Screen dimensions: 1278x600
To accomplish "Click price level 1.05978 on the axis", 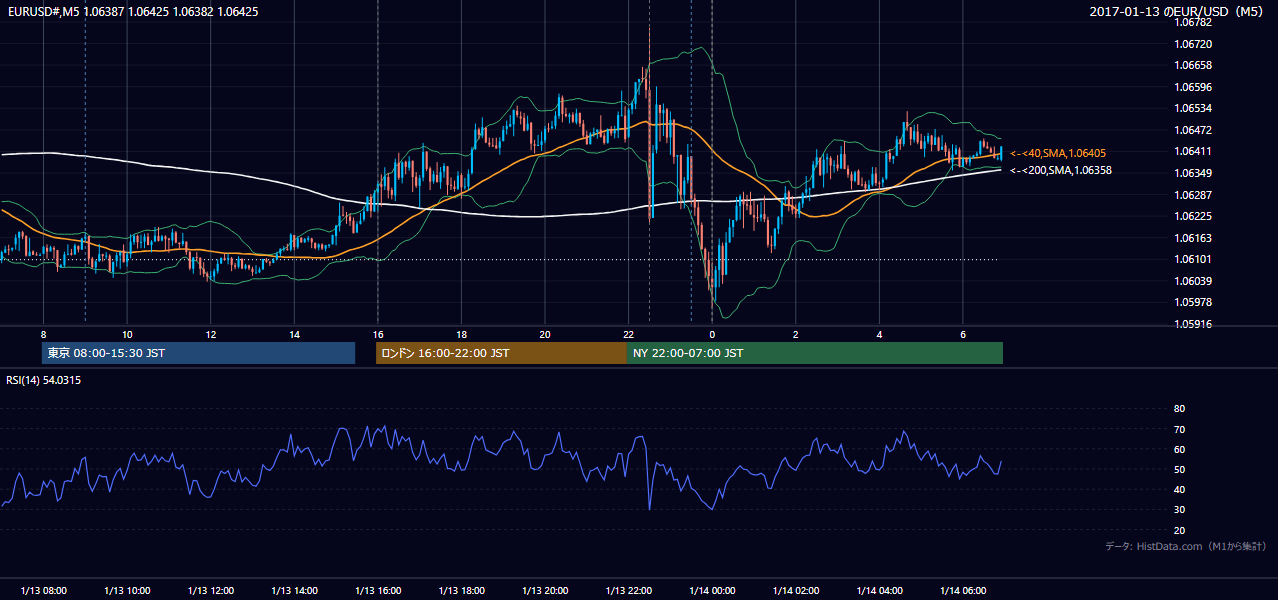I will point(1193,302).
